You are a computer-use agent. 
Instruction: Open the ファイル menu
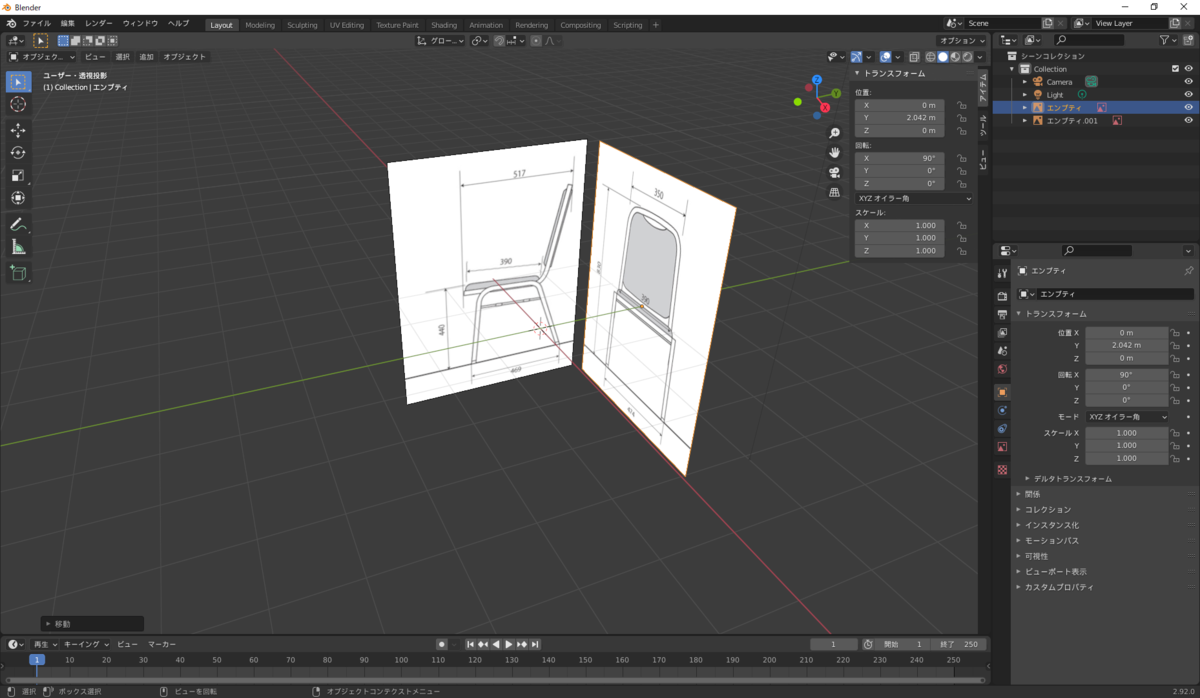tap(36, 23)
